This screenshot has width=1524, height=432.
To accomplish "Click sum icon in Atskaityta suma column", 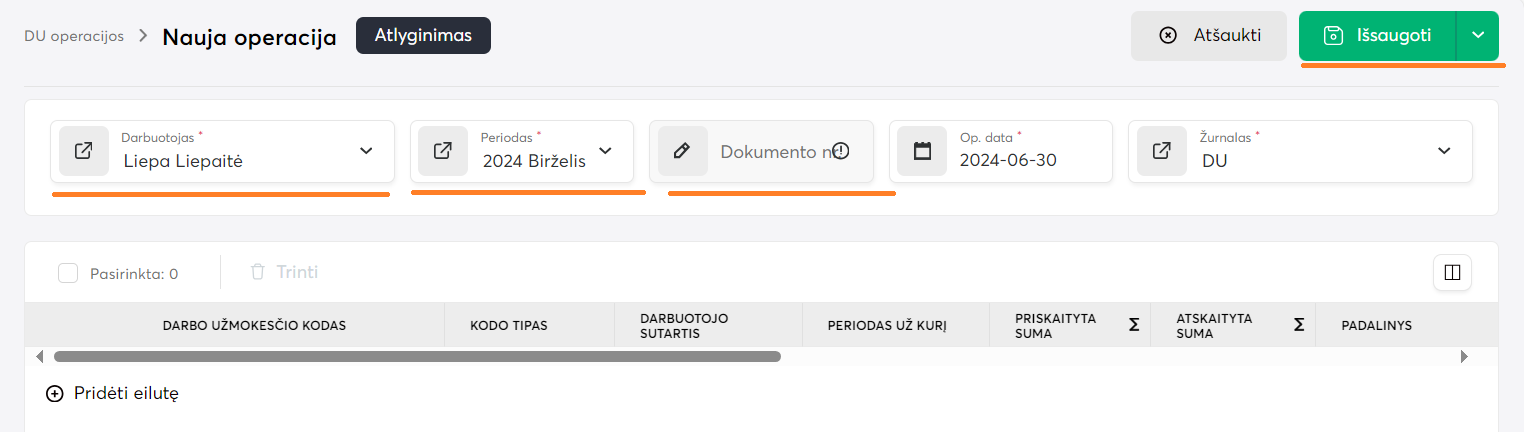I will [1299, 325].
